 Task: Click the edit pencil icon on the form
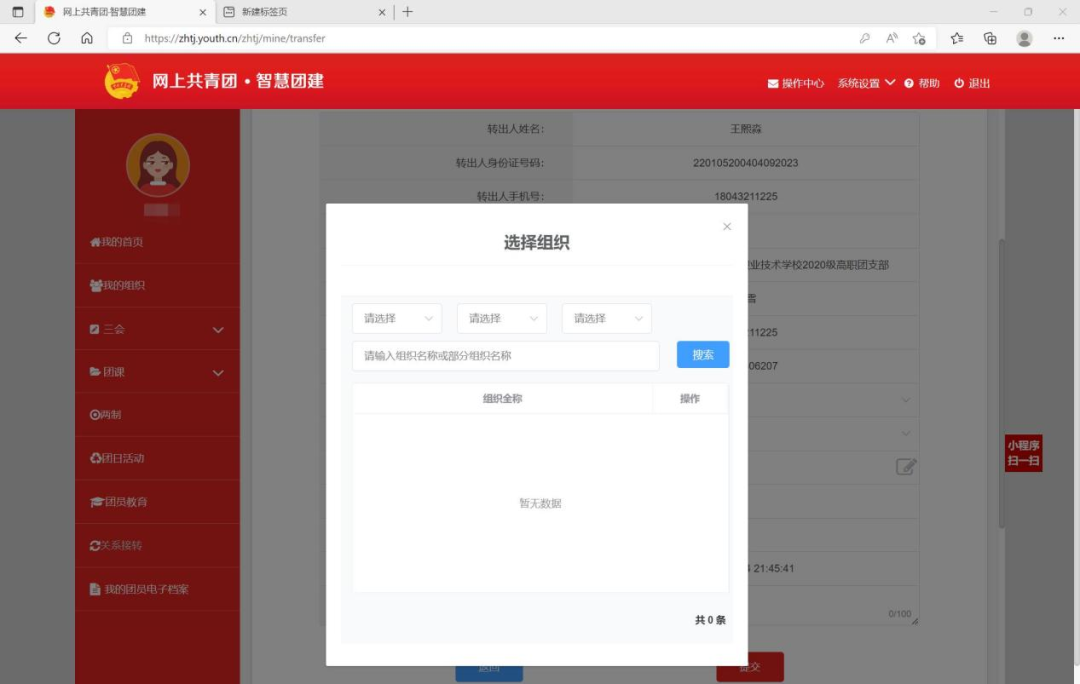[x=904, y=466]
